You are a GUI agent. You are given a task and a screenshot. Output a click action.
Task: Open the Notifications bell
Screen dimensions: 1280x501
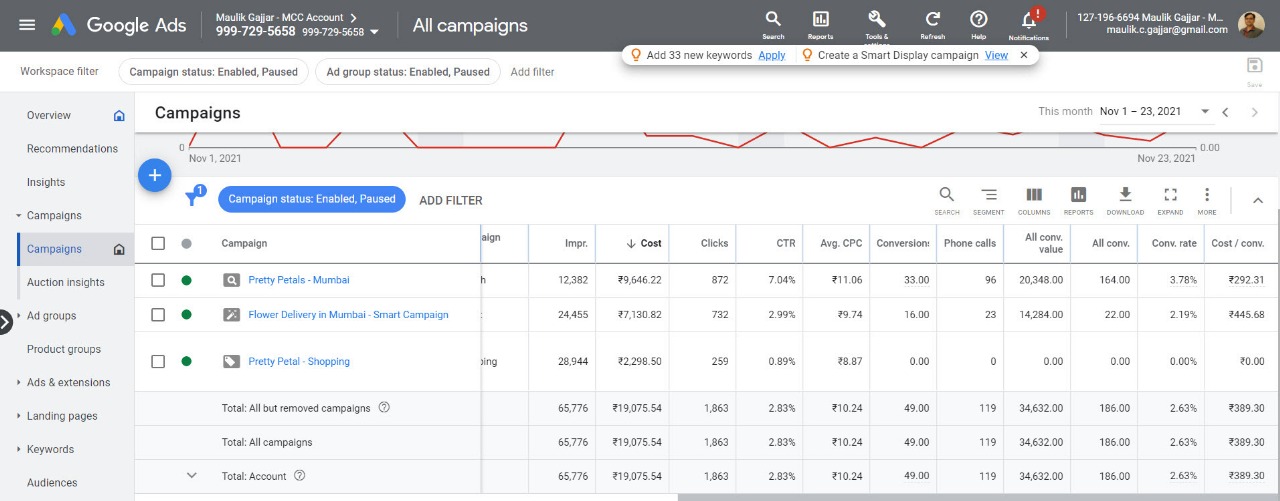click(x=1028, y=20)
